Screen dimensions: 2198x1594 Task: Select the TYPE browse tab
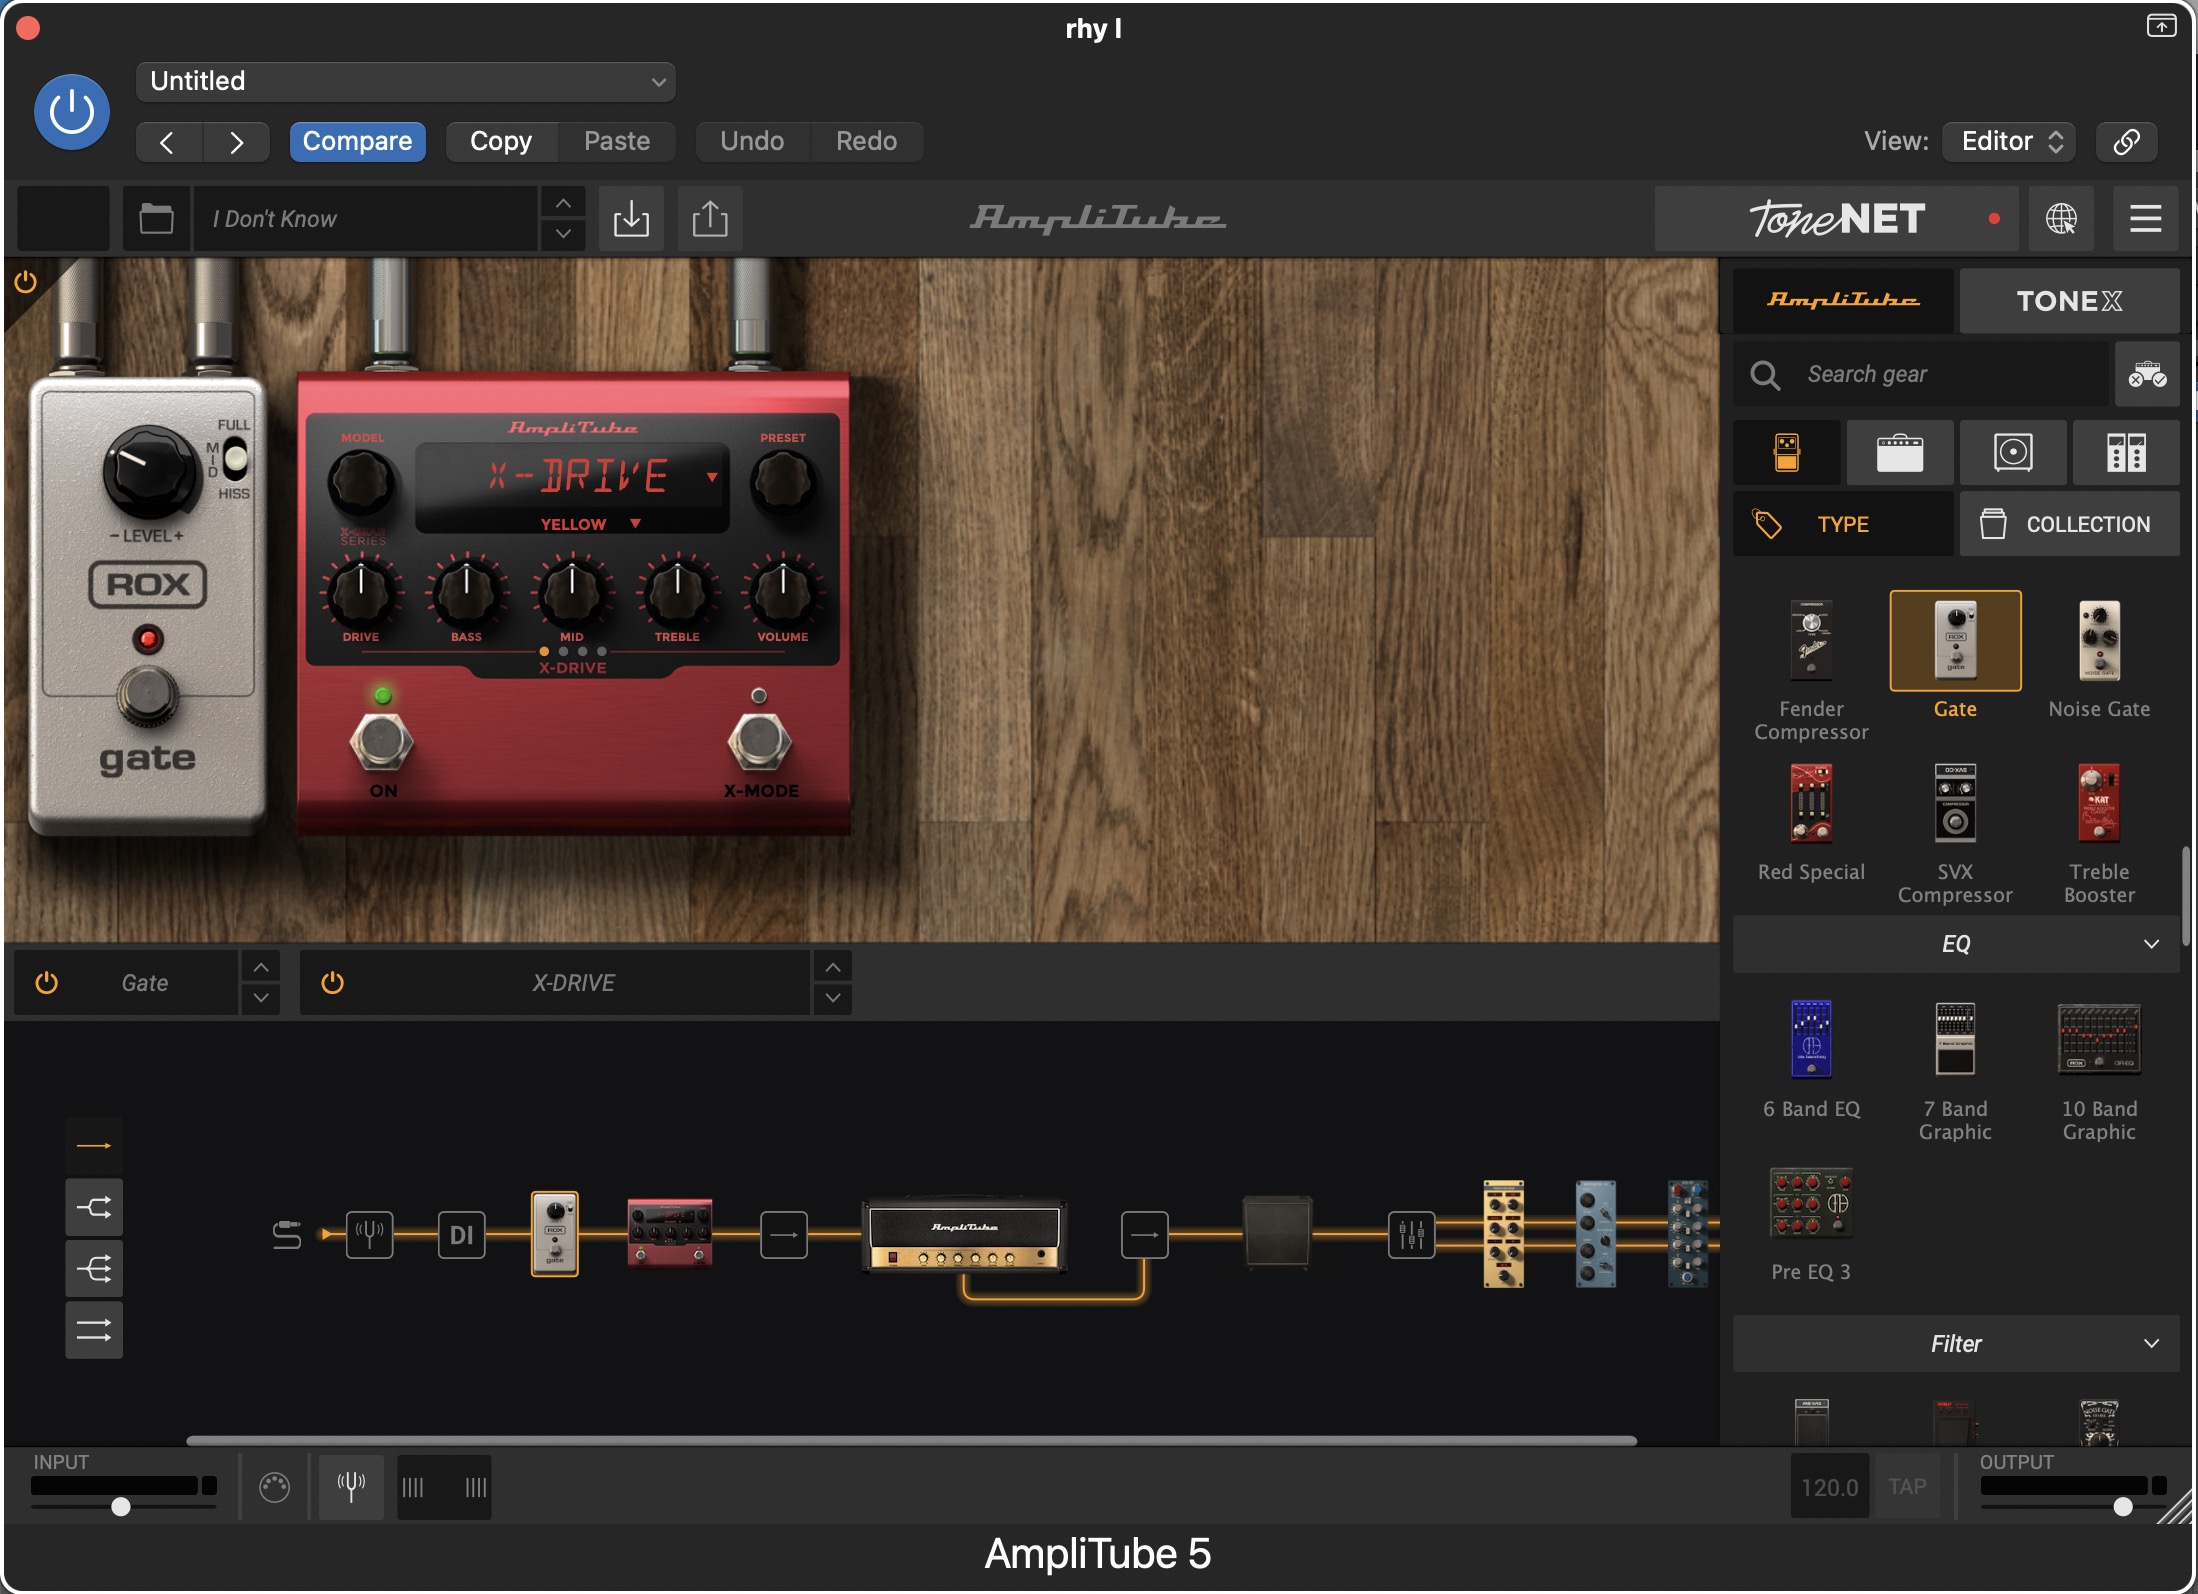tap(1843, 524)
